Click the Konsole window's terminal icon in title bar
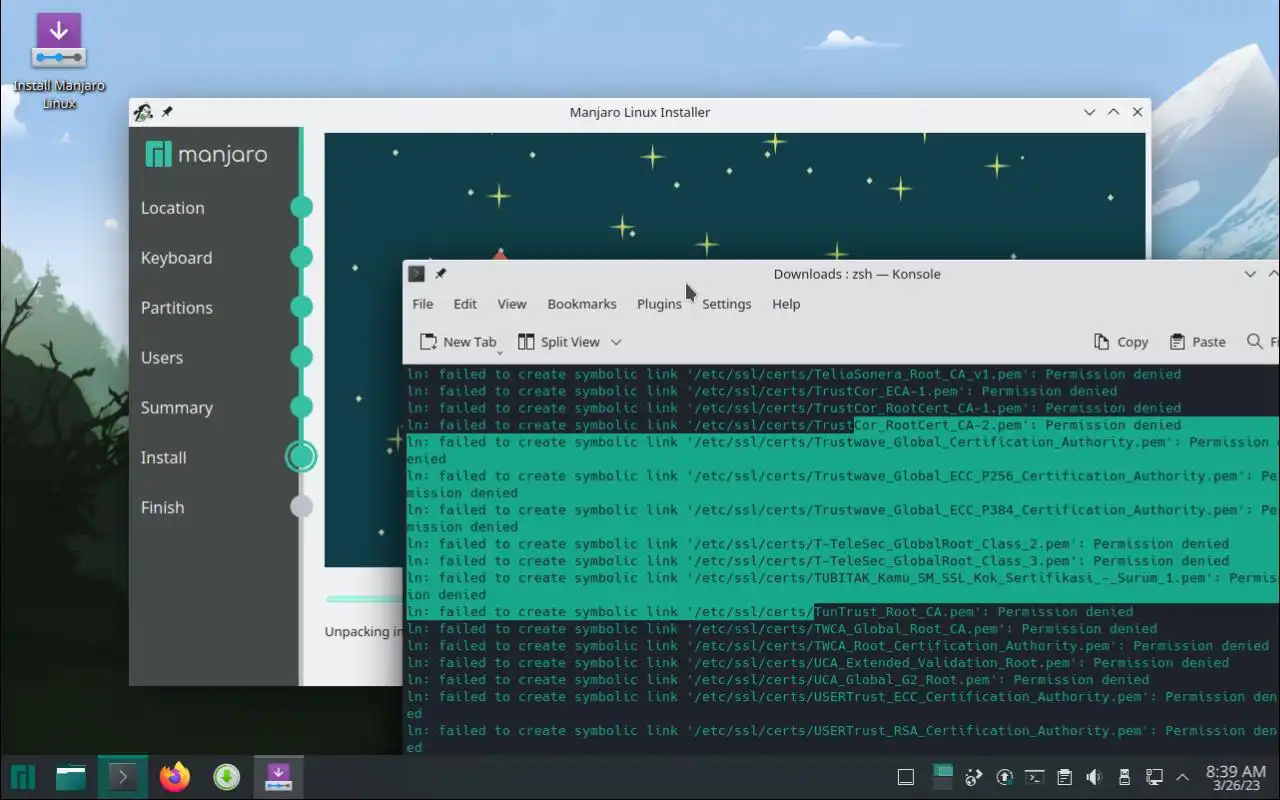This screenshot has width=1280, height=800. 417,274
